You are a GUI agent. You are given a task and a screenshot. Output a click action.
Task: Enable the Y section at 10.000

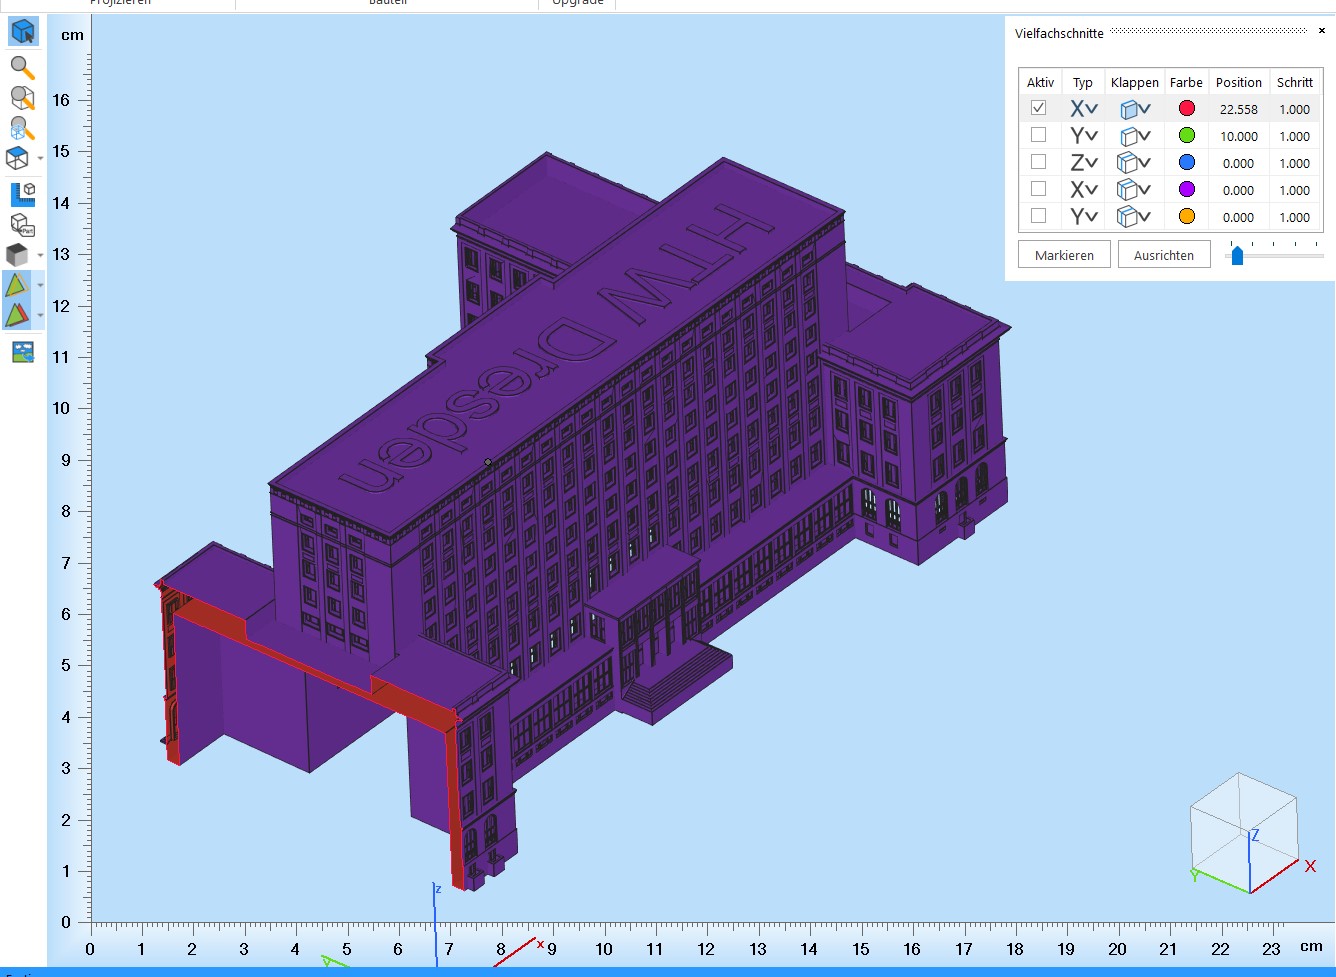coord(1039,135)
